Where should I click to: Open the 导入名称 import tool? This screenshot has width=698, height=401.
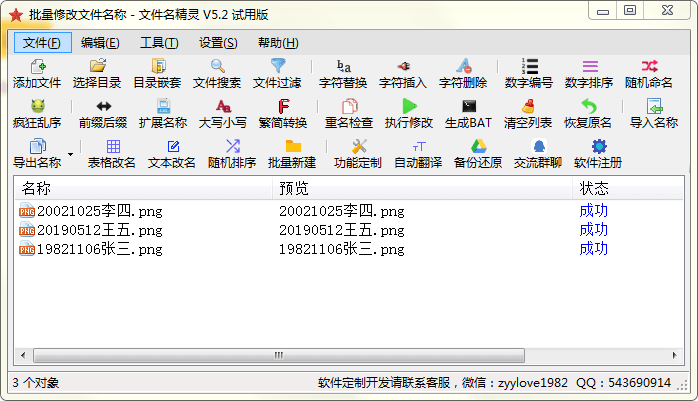point(654,106)
